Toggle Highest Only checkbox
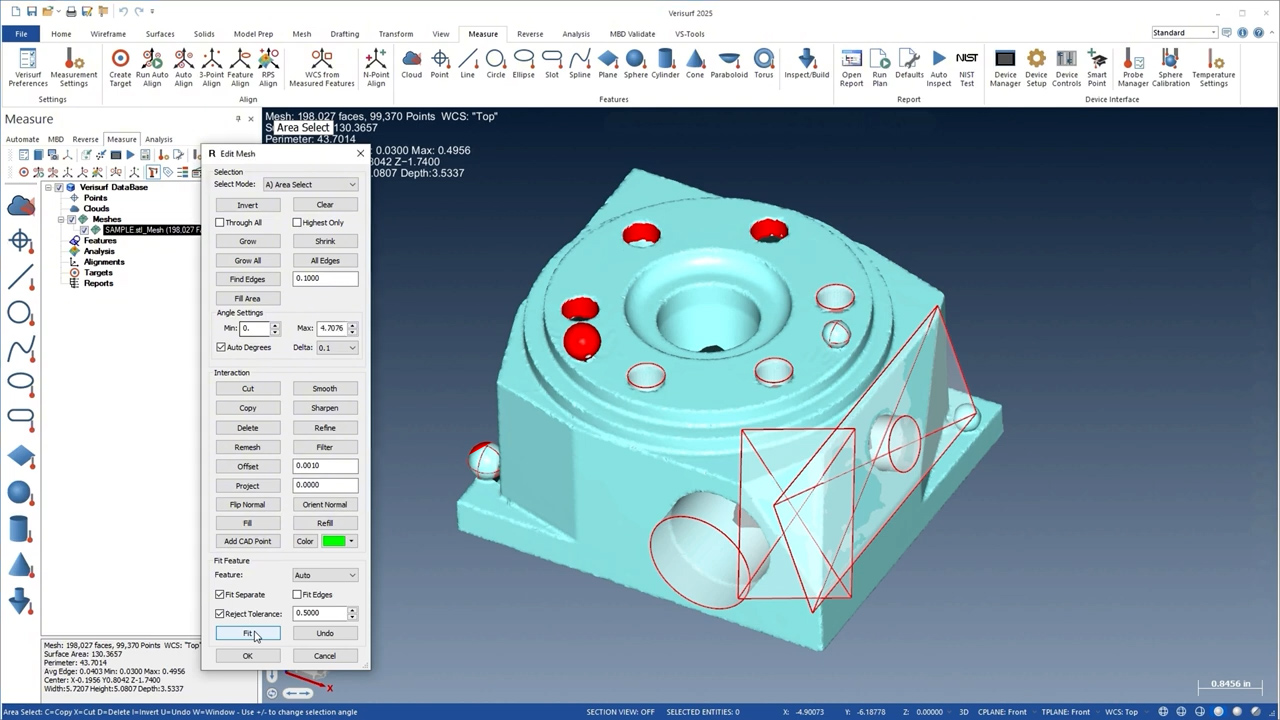 (297, 223)
